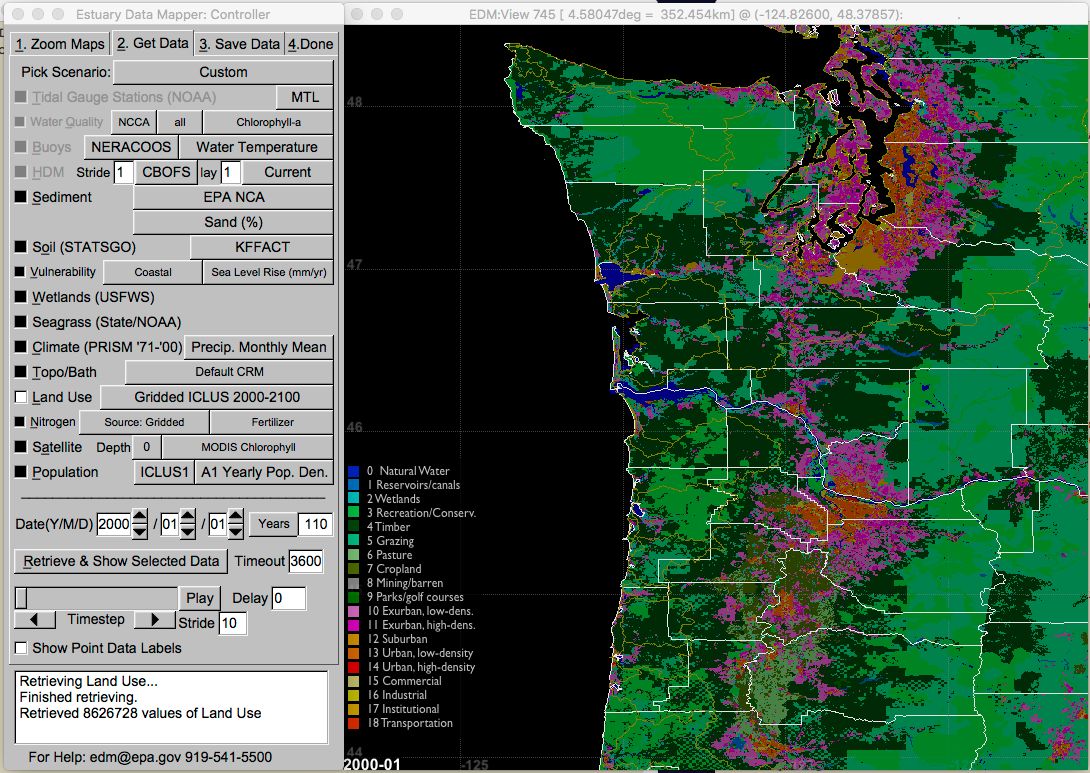Click the Timestep forward arrow button
This screenshot has width=1090, height=773.
(154, 620)
